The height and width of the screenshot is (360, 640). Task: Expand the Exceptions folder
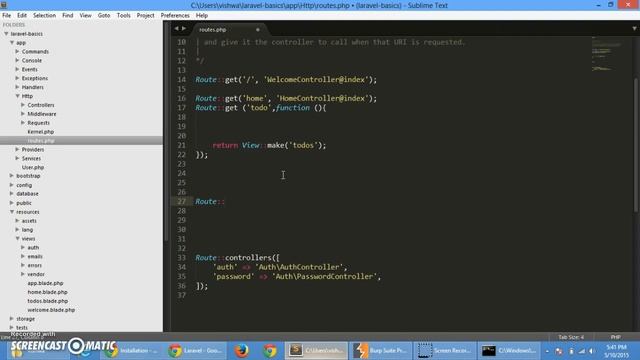pyautogui.click(x=17, y=78)
